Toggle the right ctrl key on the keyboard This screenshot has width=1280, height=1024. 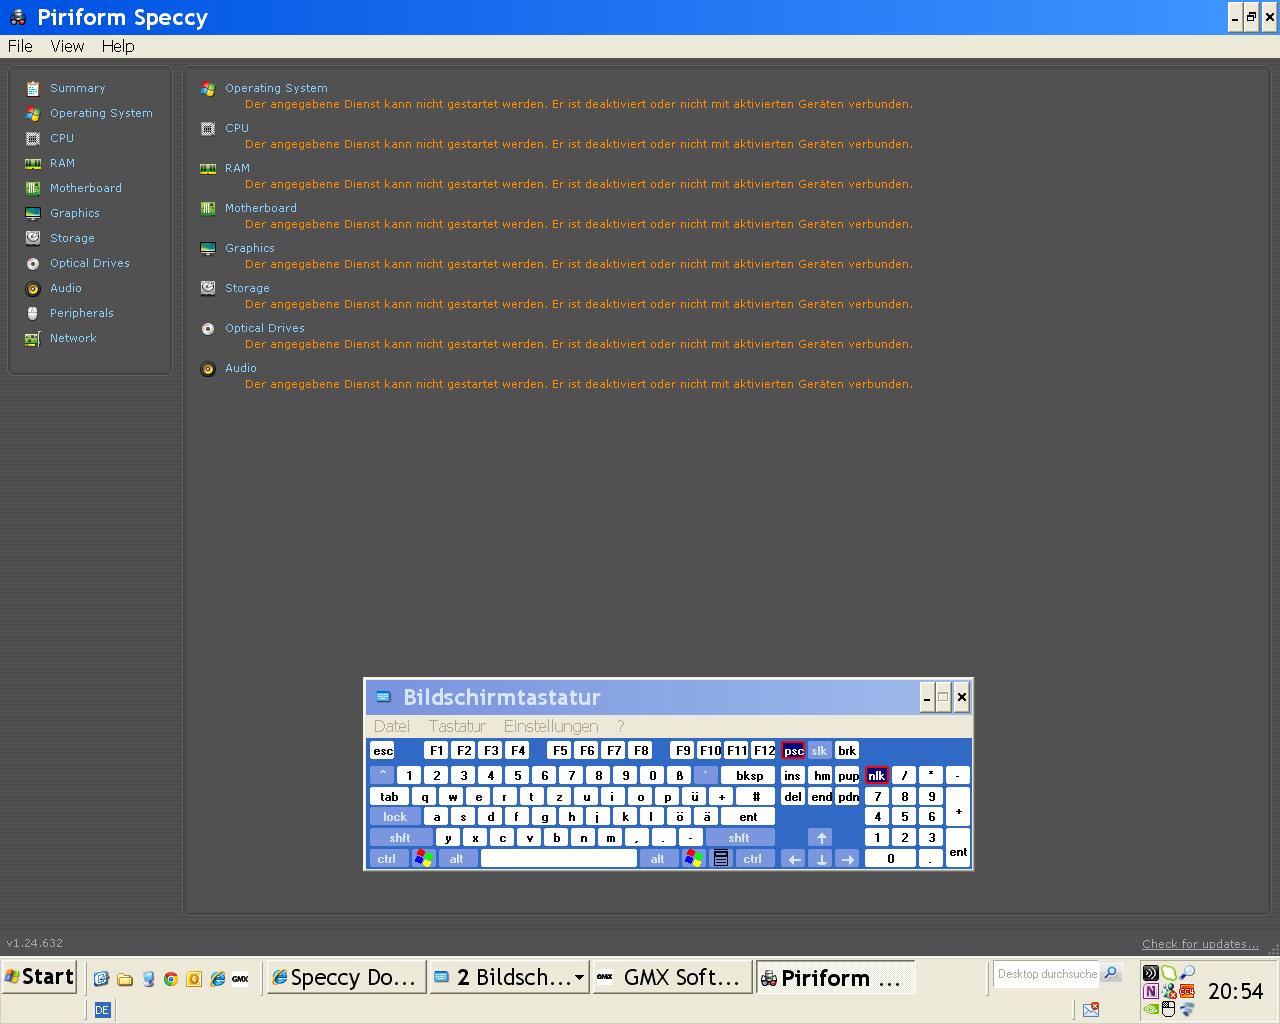click(755, 859)
